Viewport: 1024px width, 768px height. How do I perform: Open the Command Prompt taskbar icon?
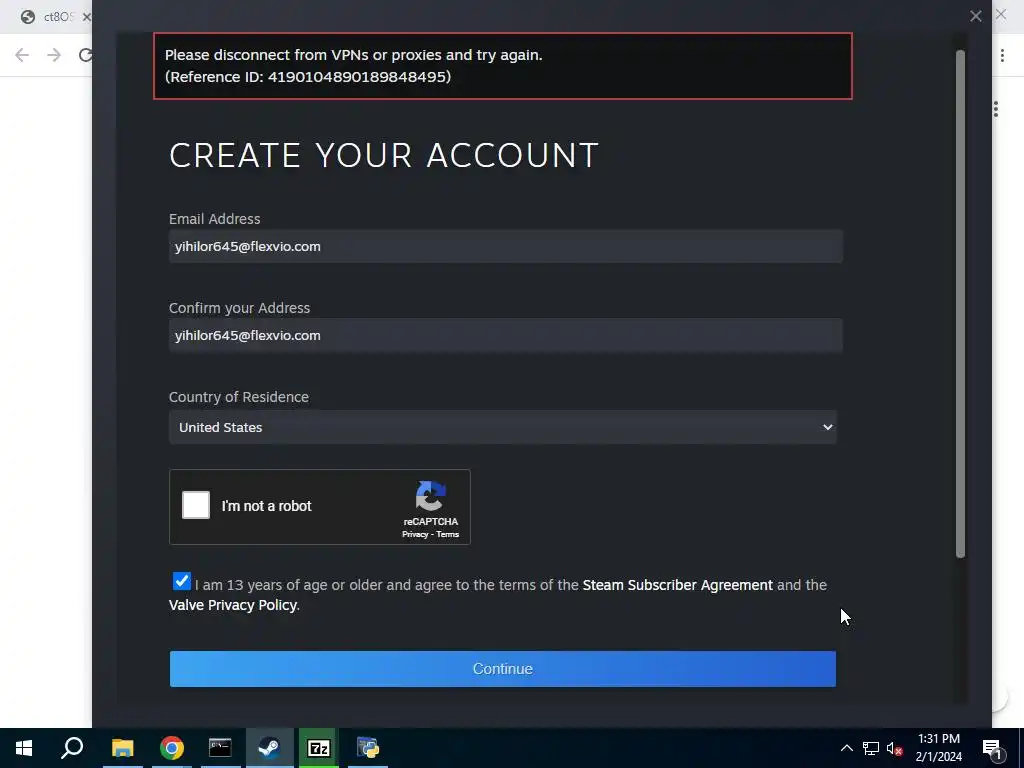220,748
